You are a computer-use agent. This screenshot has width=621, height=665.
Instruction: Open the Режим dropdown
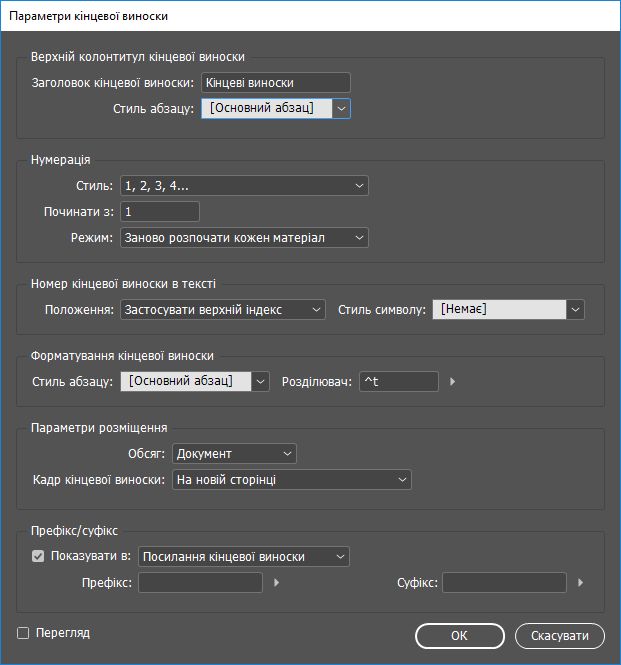[x=244, y=238]
